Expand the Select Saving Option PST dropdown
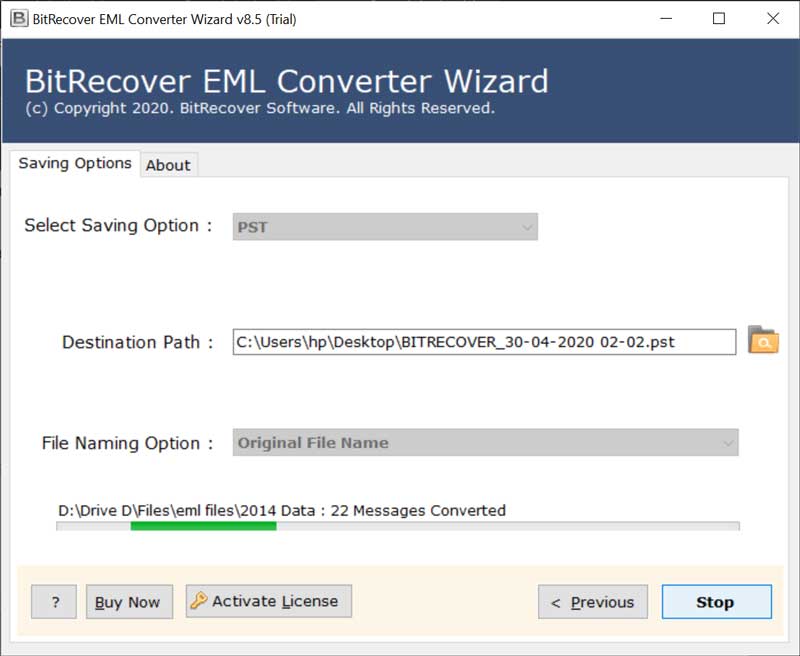The width and height of the screenshot is (800, 656). [x=385, y=227]
